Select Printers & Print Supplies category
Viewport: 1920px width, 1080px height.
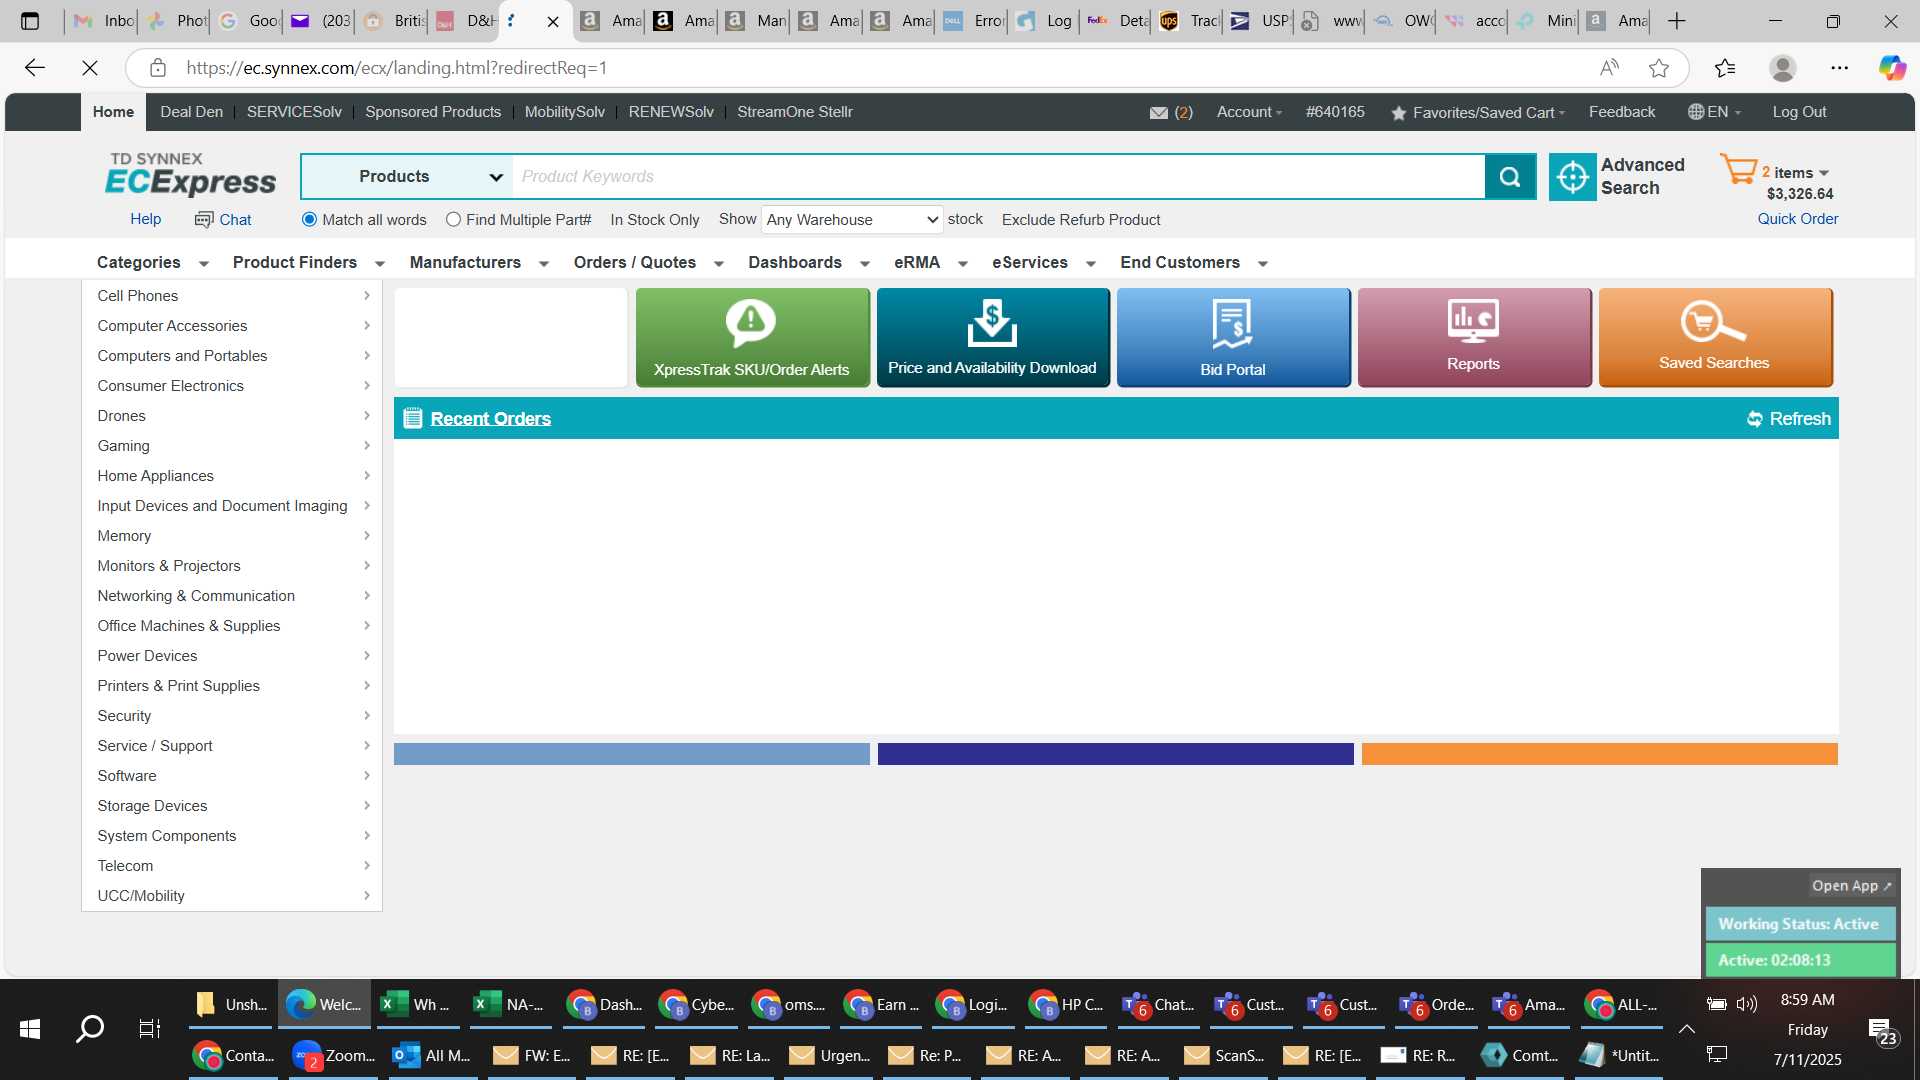[x=178, y=686]
